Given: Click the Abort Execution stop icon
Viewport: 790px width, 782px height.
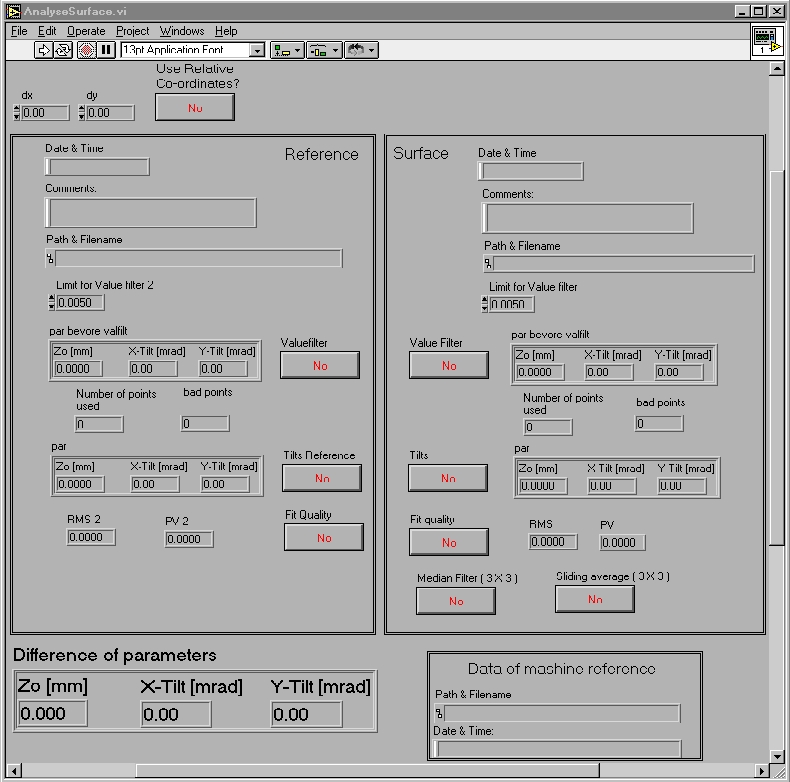Looking at the screenshot, I should [87, 50].
